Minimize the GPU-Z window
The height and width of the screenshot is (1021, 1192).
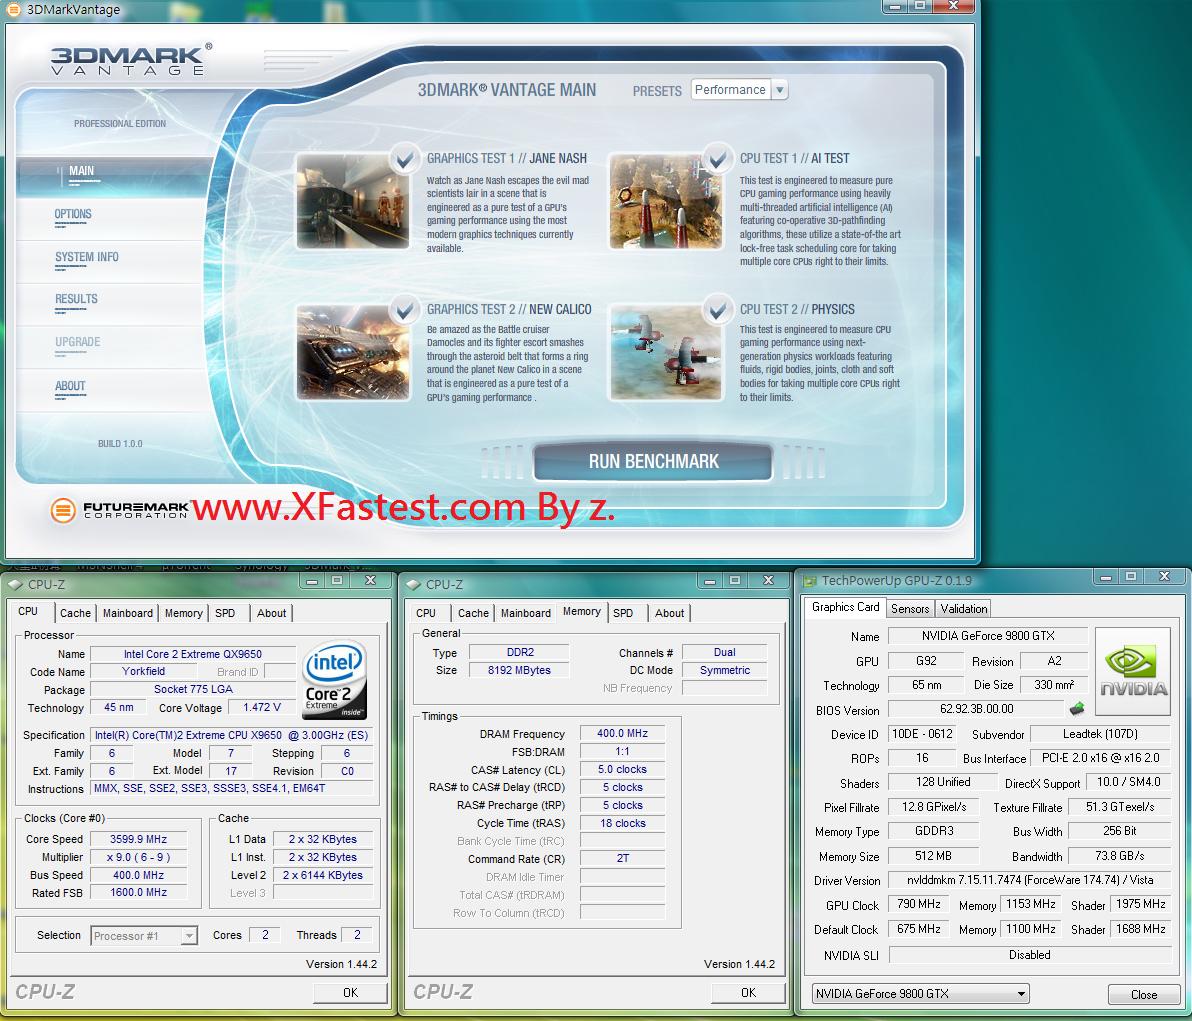click(x=1106, y=578)
